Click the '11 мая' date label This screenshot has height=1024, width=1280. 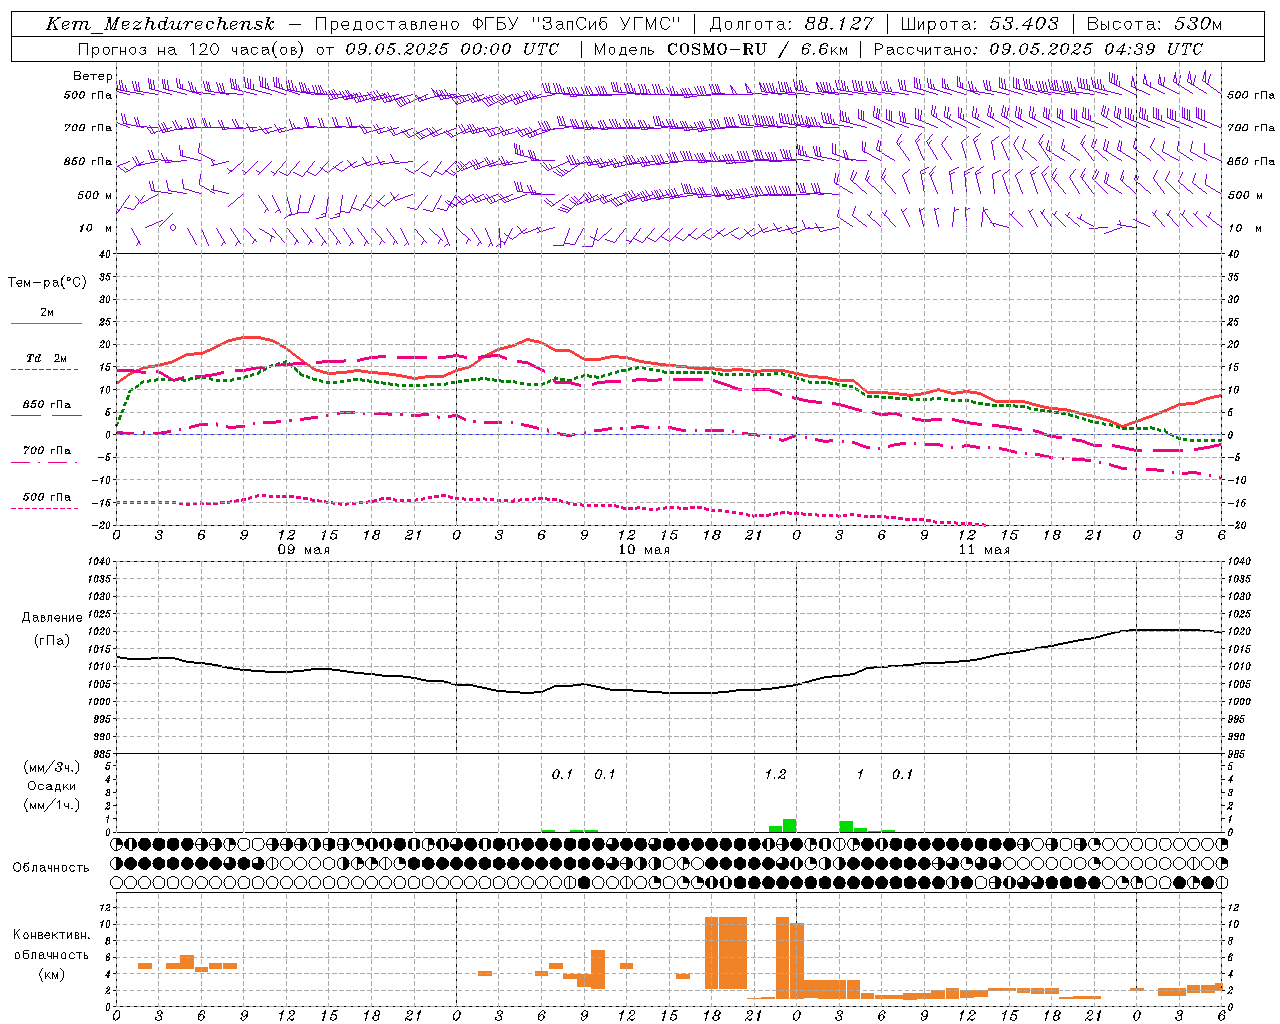click(x=983, y=550)
